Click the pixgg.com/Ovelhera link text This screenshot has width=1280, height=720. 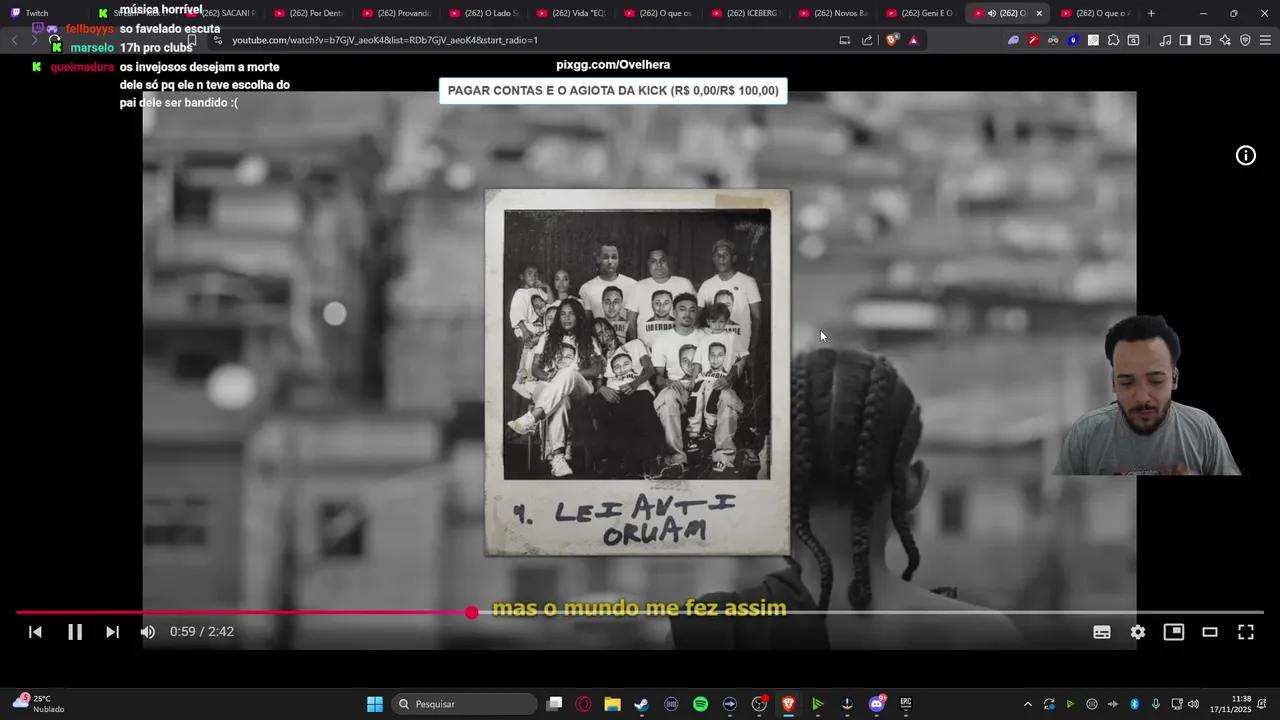pos(613,65)
